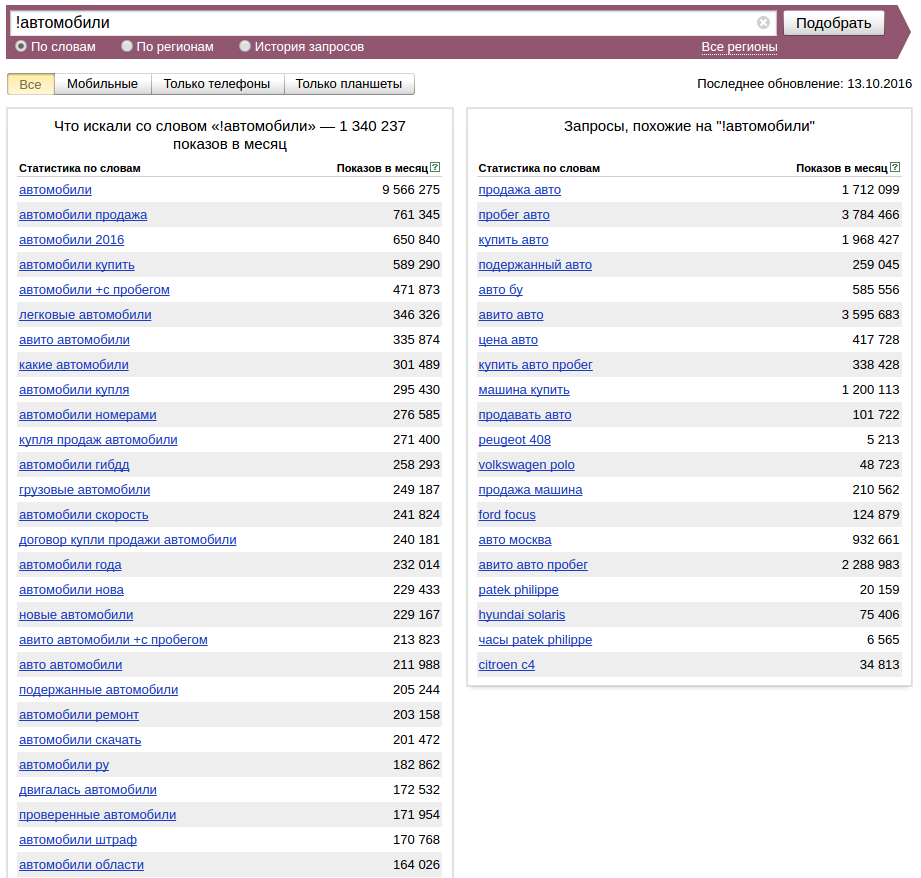Open the Все регионы region selector
Screen dimensions: 921x878
tap(740, 47)
